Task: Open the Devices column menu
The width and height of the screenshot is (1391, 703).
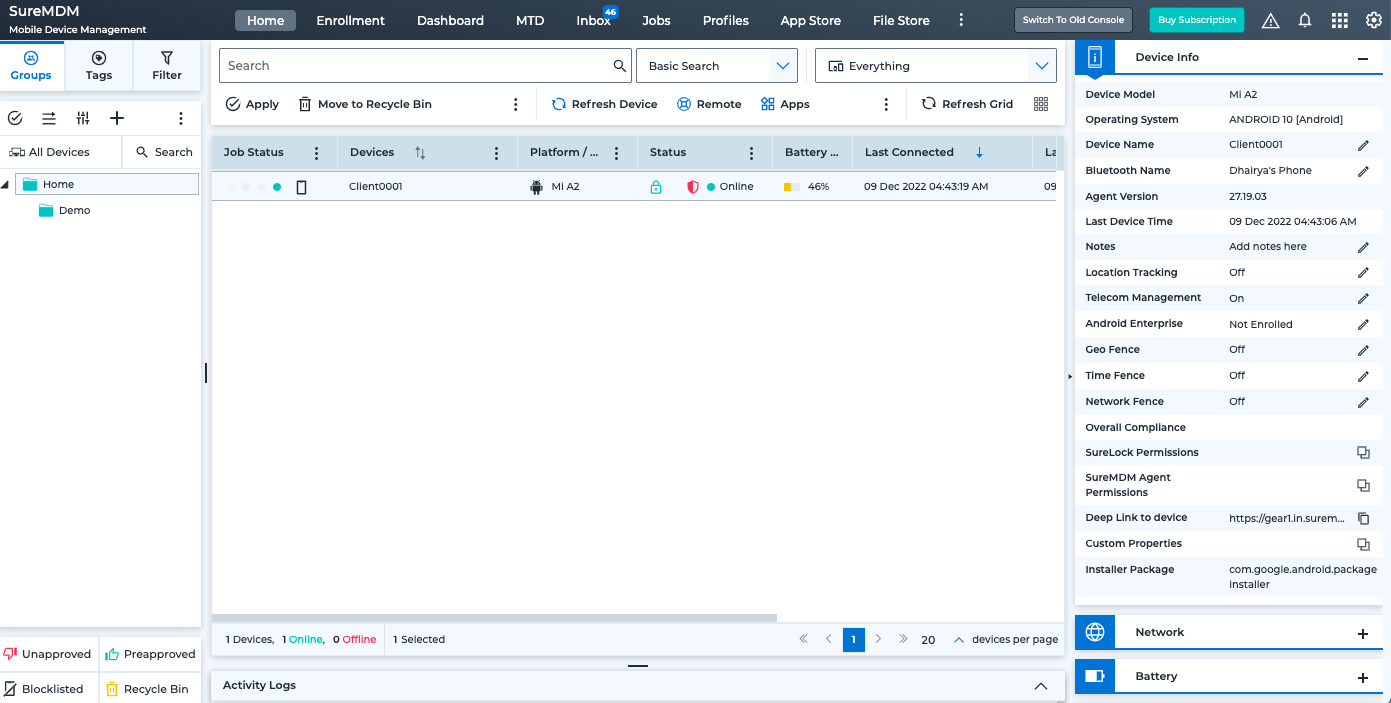Action: 497,153
